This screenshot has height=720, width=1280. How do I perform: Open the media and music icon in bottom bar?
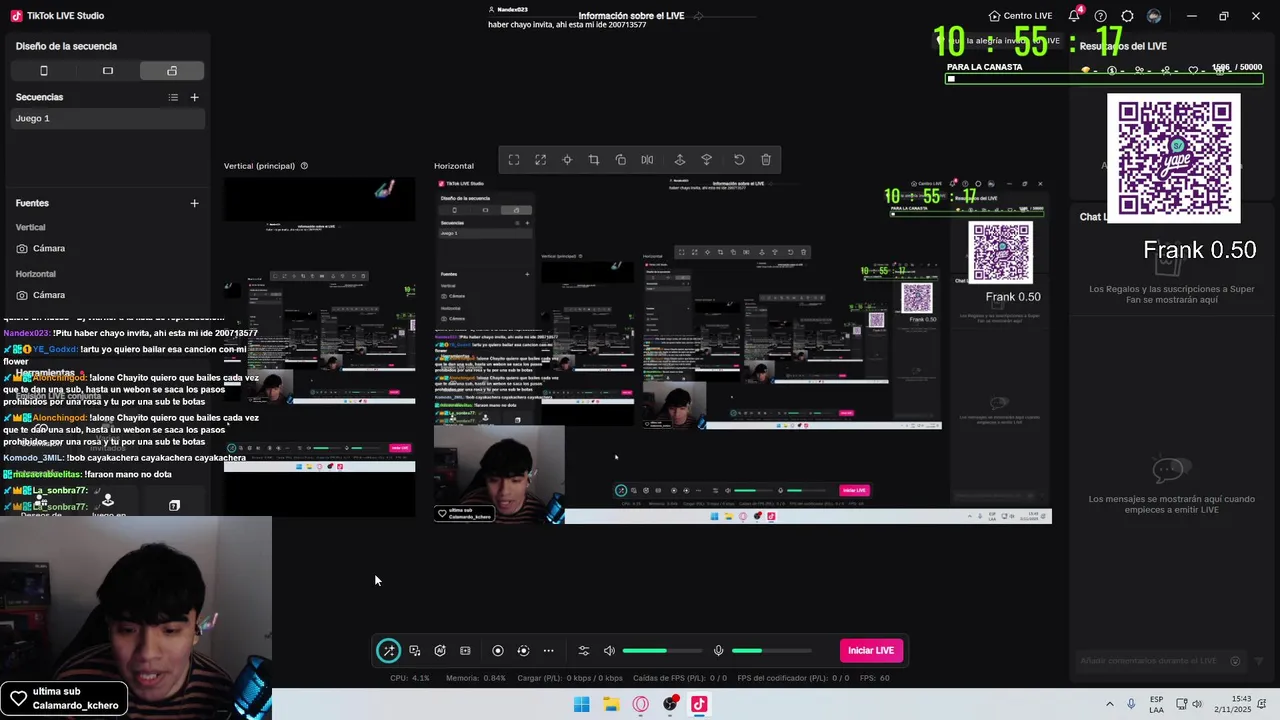coord(415,651)
